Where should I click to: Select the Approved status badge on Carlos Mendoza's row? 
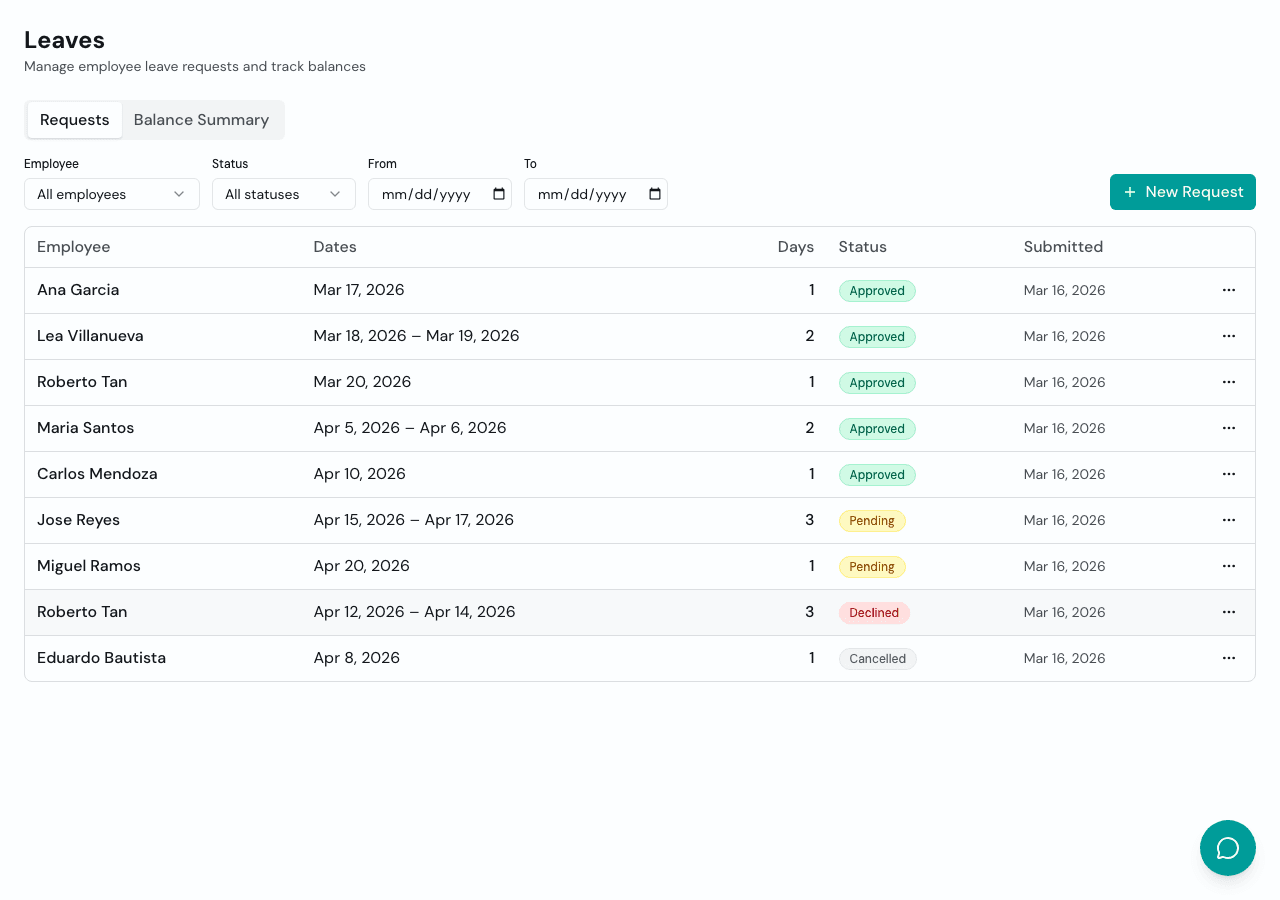pyautogui.click(x=877, y=474)
